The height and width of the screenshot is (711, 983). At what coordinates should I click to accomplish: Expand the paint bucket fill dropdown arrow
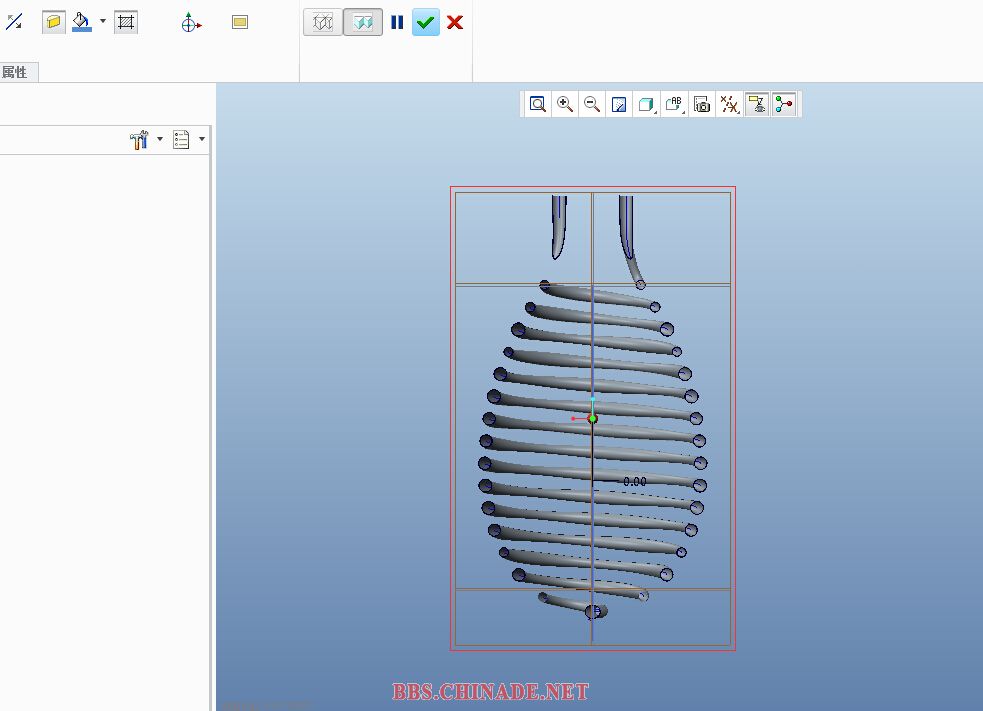(x=103, y=22)
